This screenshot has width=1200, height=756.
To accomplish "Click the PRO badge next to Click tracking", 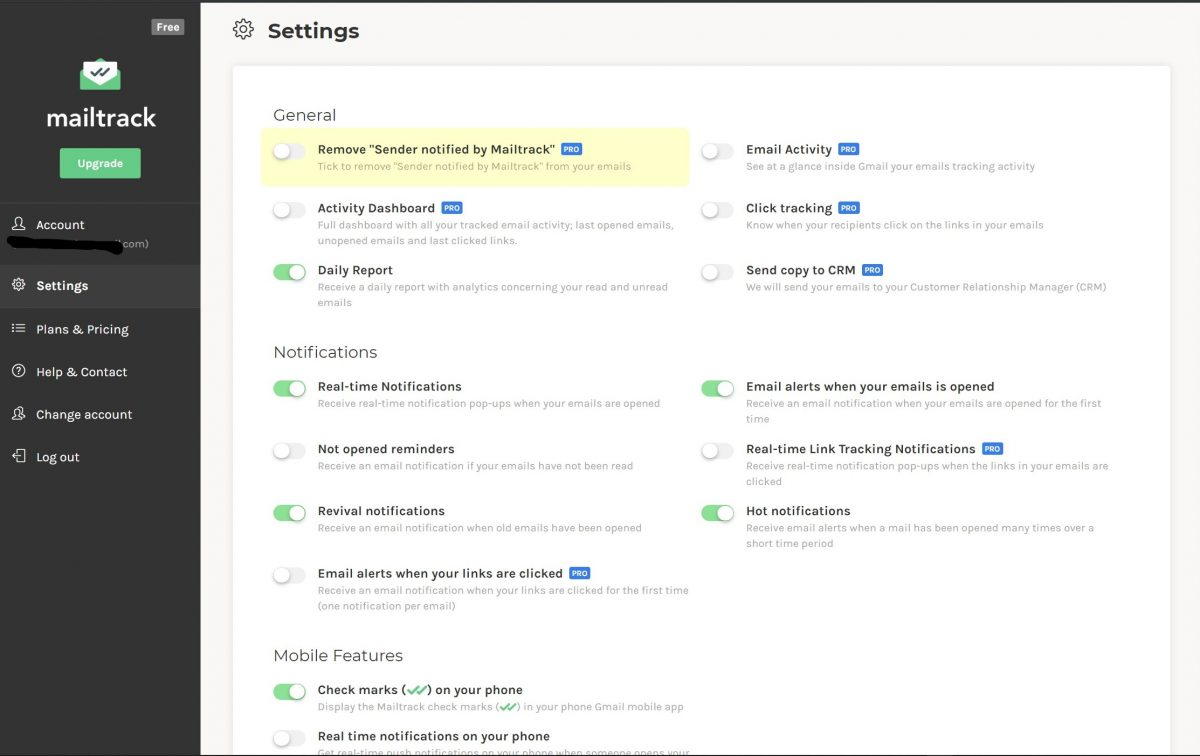I will pyautogui.click(x=849, y=208).
